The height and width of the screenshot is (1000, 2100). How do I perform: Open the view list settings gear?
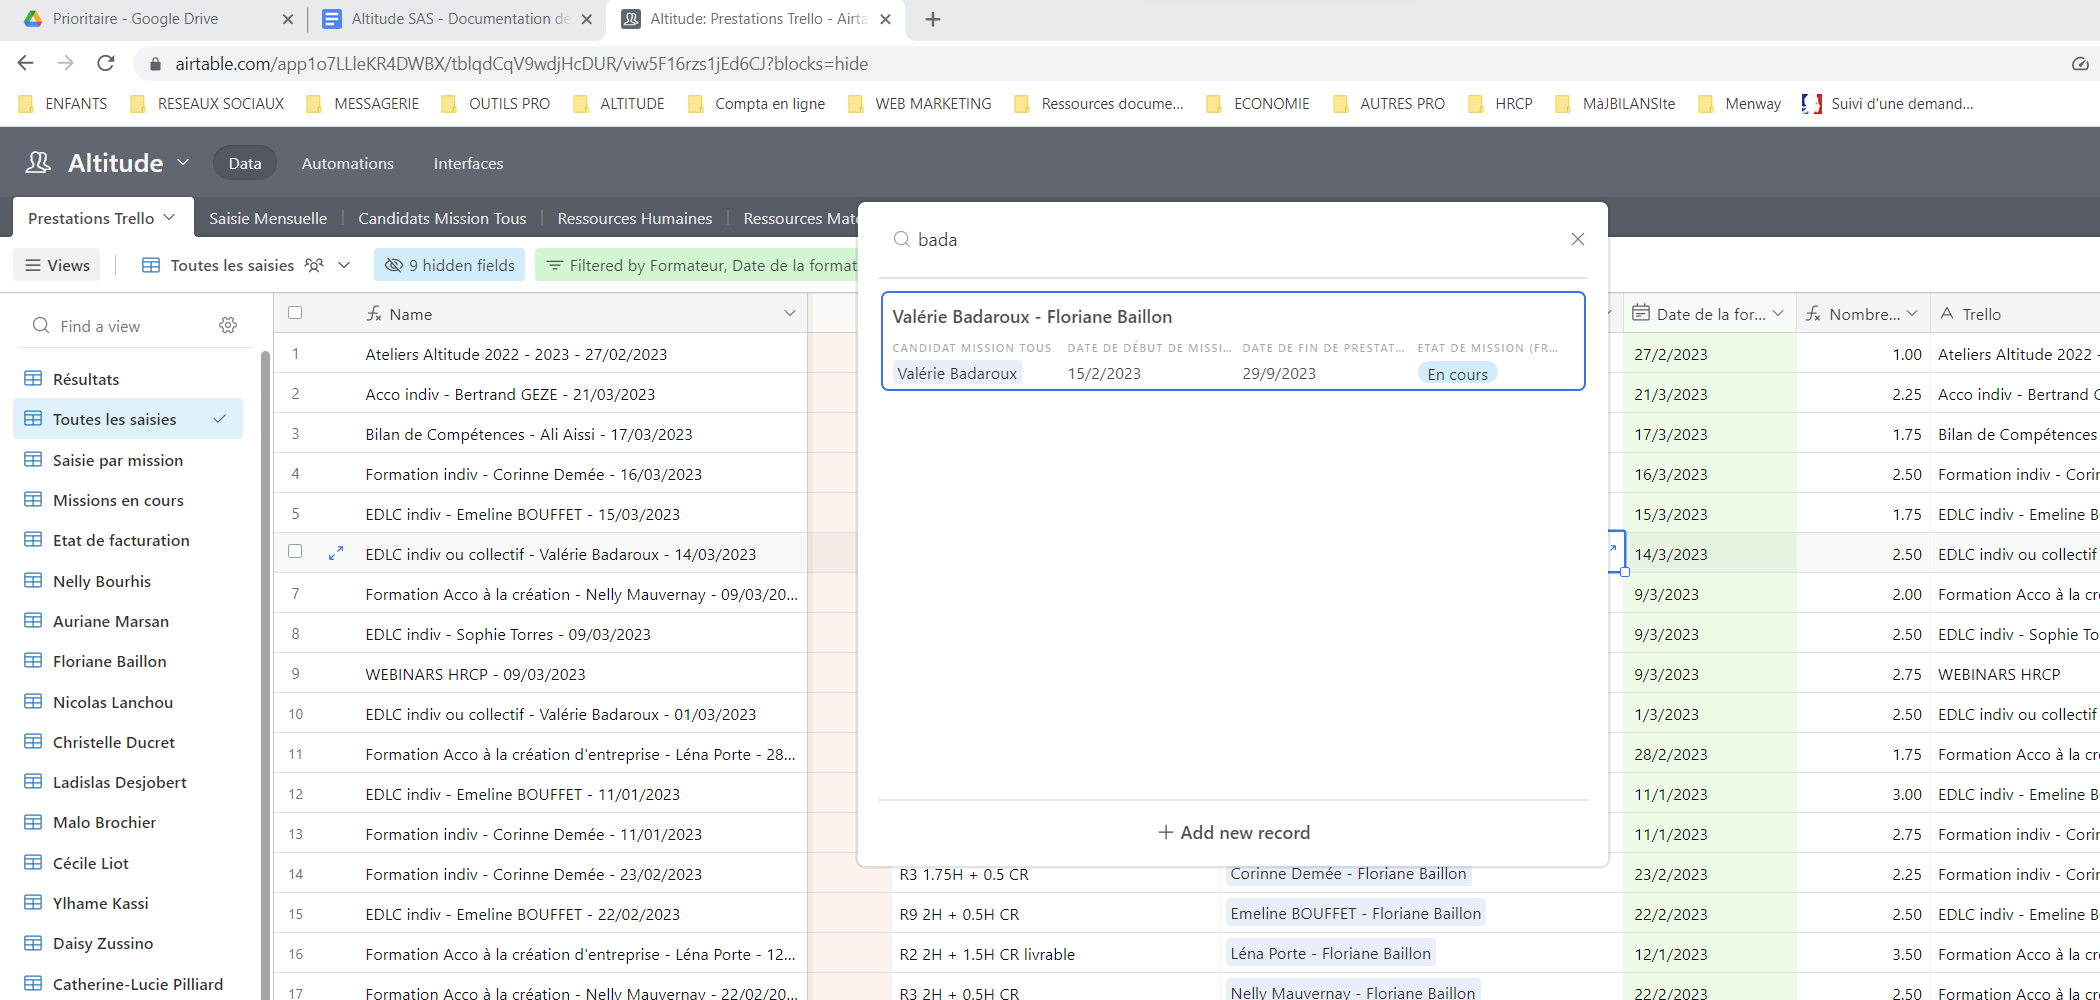click(228, 325)
